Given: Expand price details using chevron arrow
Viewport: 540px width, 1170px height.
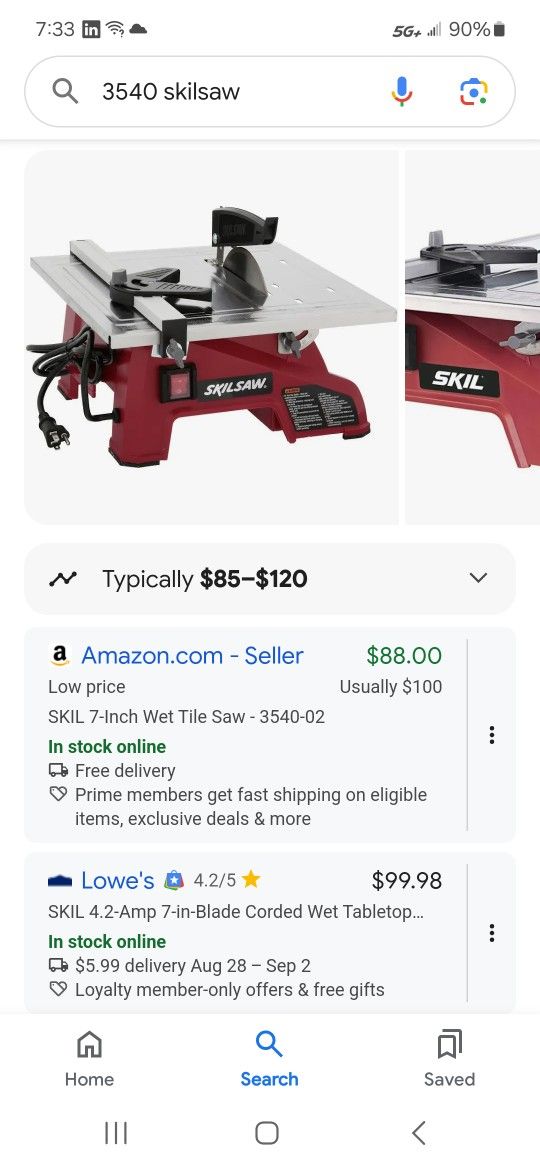Looking at the screenshot, I should 478,578.
